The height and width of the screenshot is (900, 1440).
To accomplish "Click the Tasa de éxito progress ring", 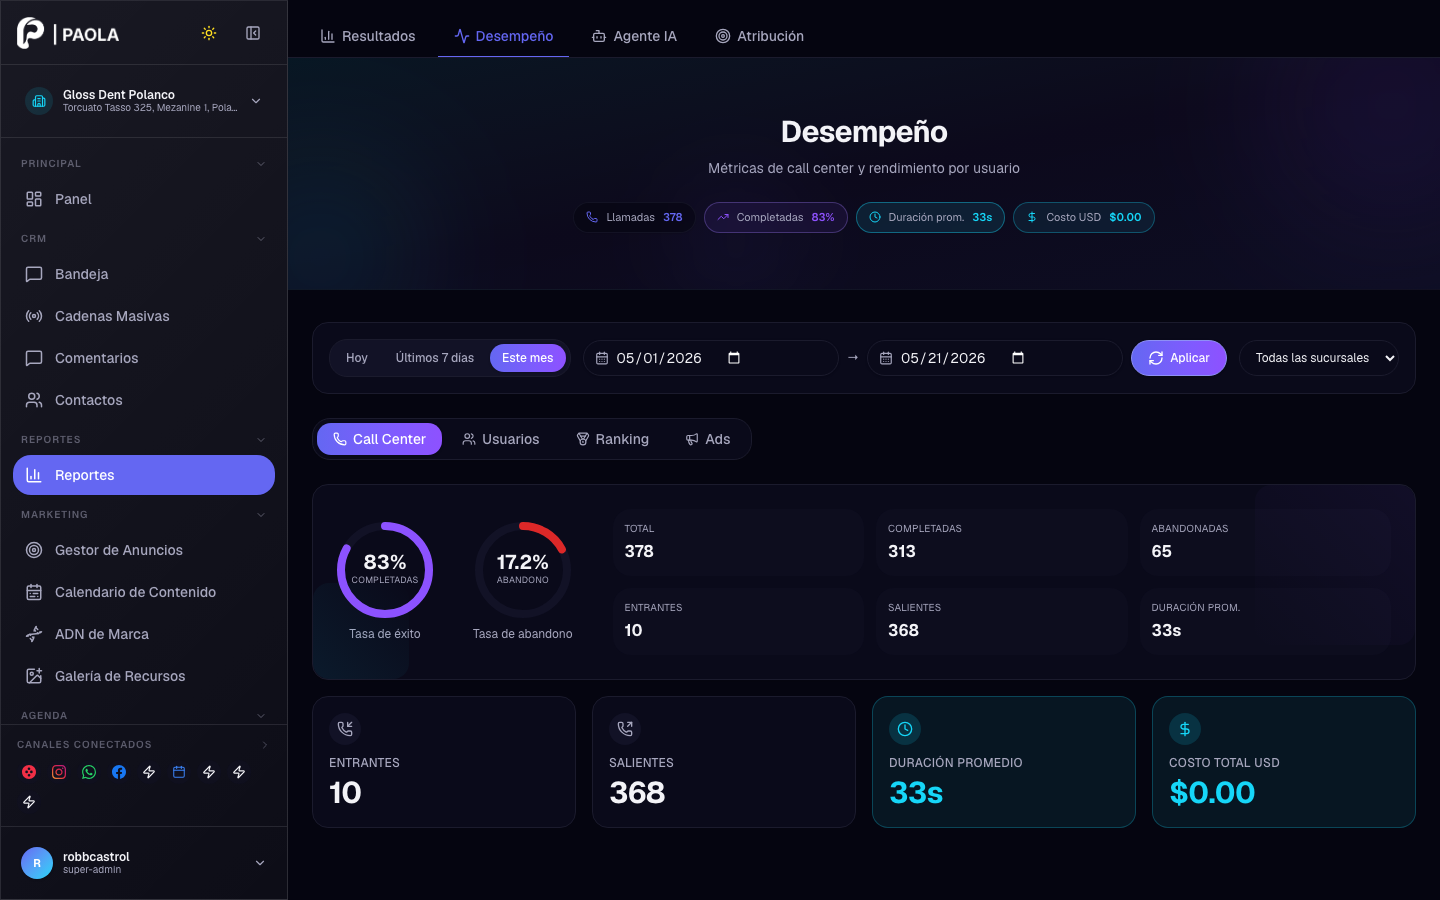I will click(385, 570).
